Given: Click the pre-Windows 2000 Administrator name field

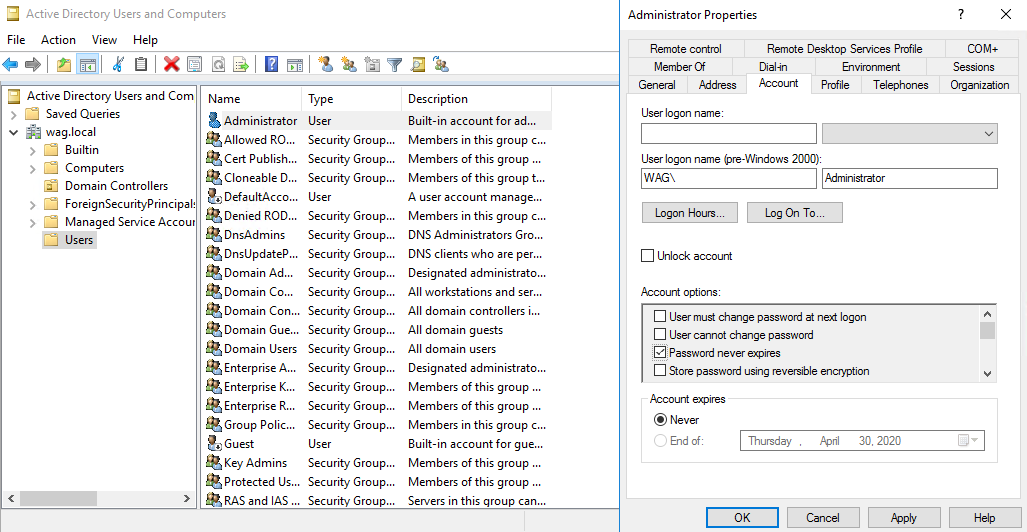Looking at the screenshot, I should point(910,178).
